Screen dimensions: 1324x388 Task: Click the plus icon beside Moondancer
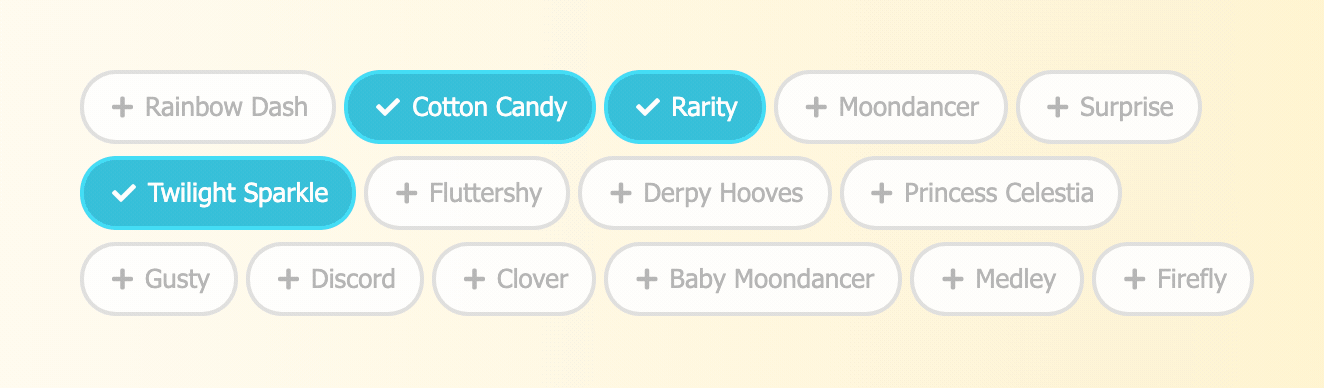pos(816,107)
